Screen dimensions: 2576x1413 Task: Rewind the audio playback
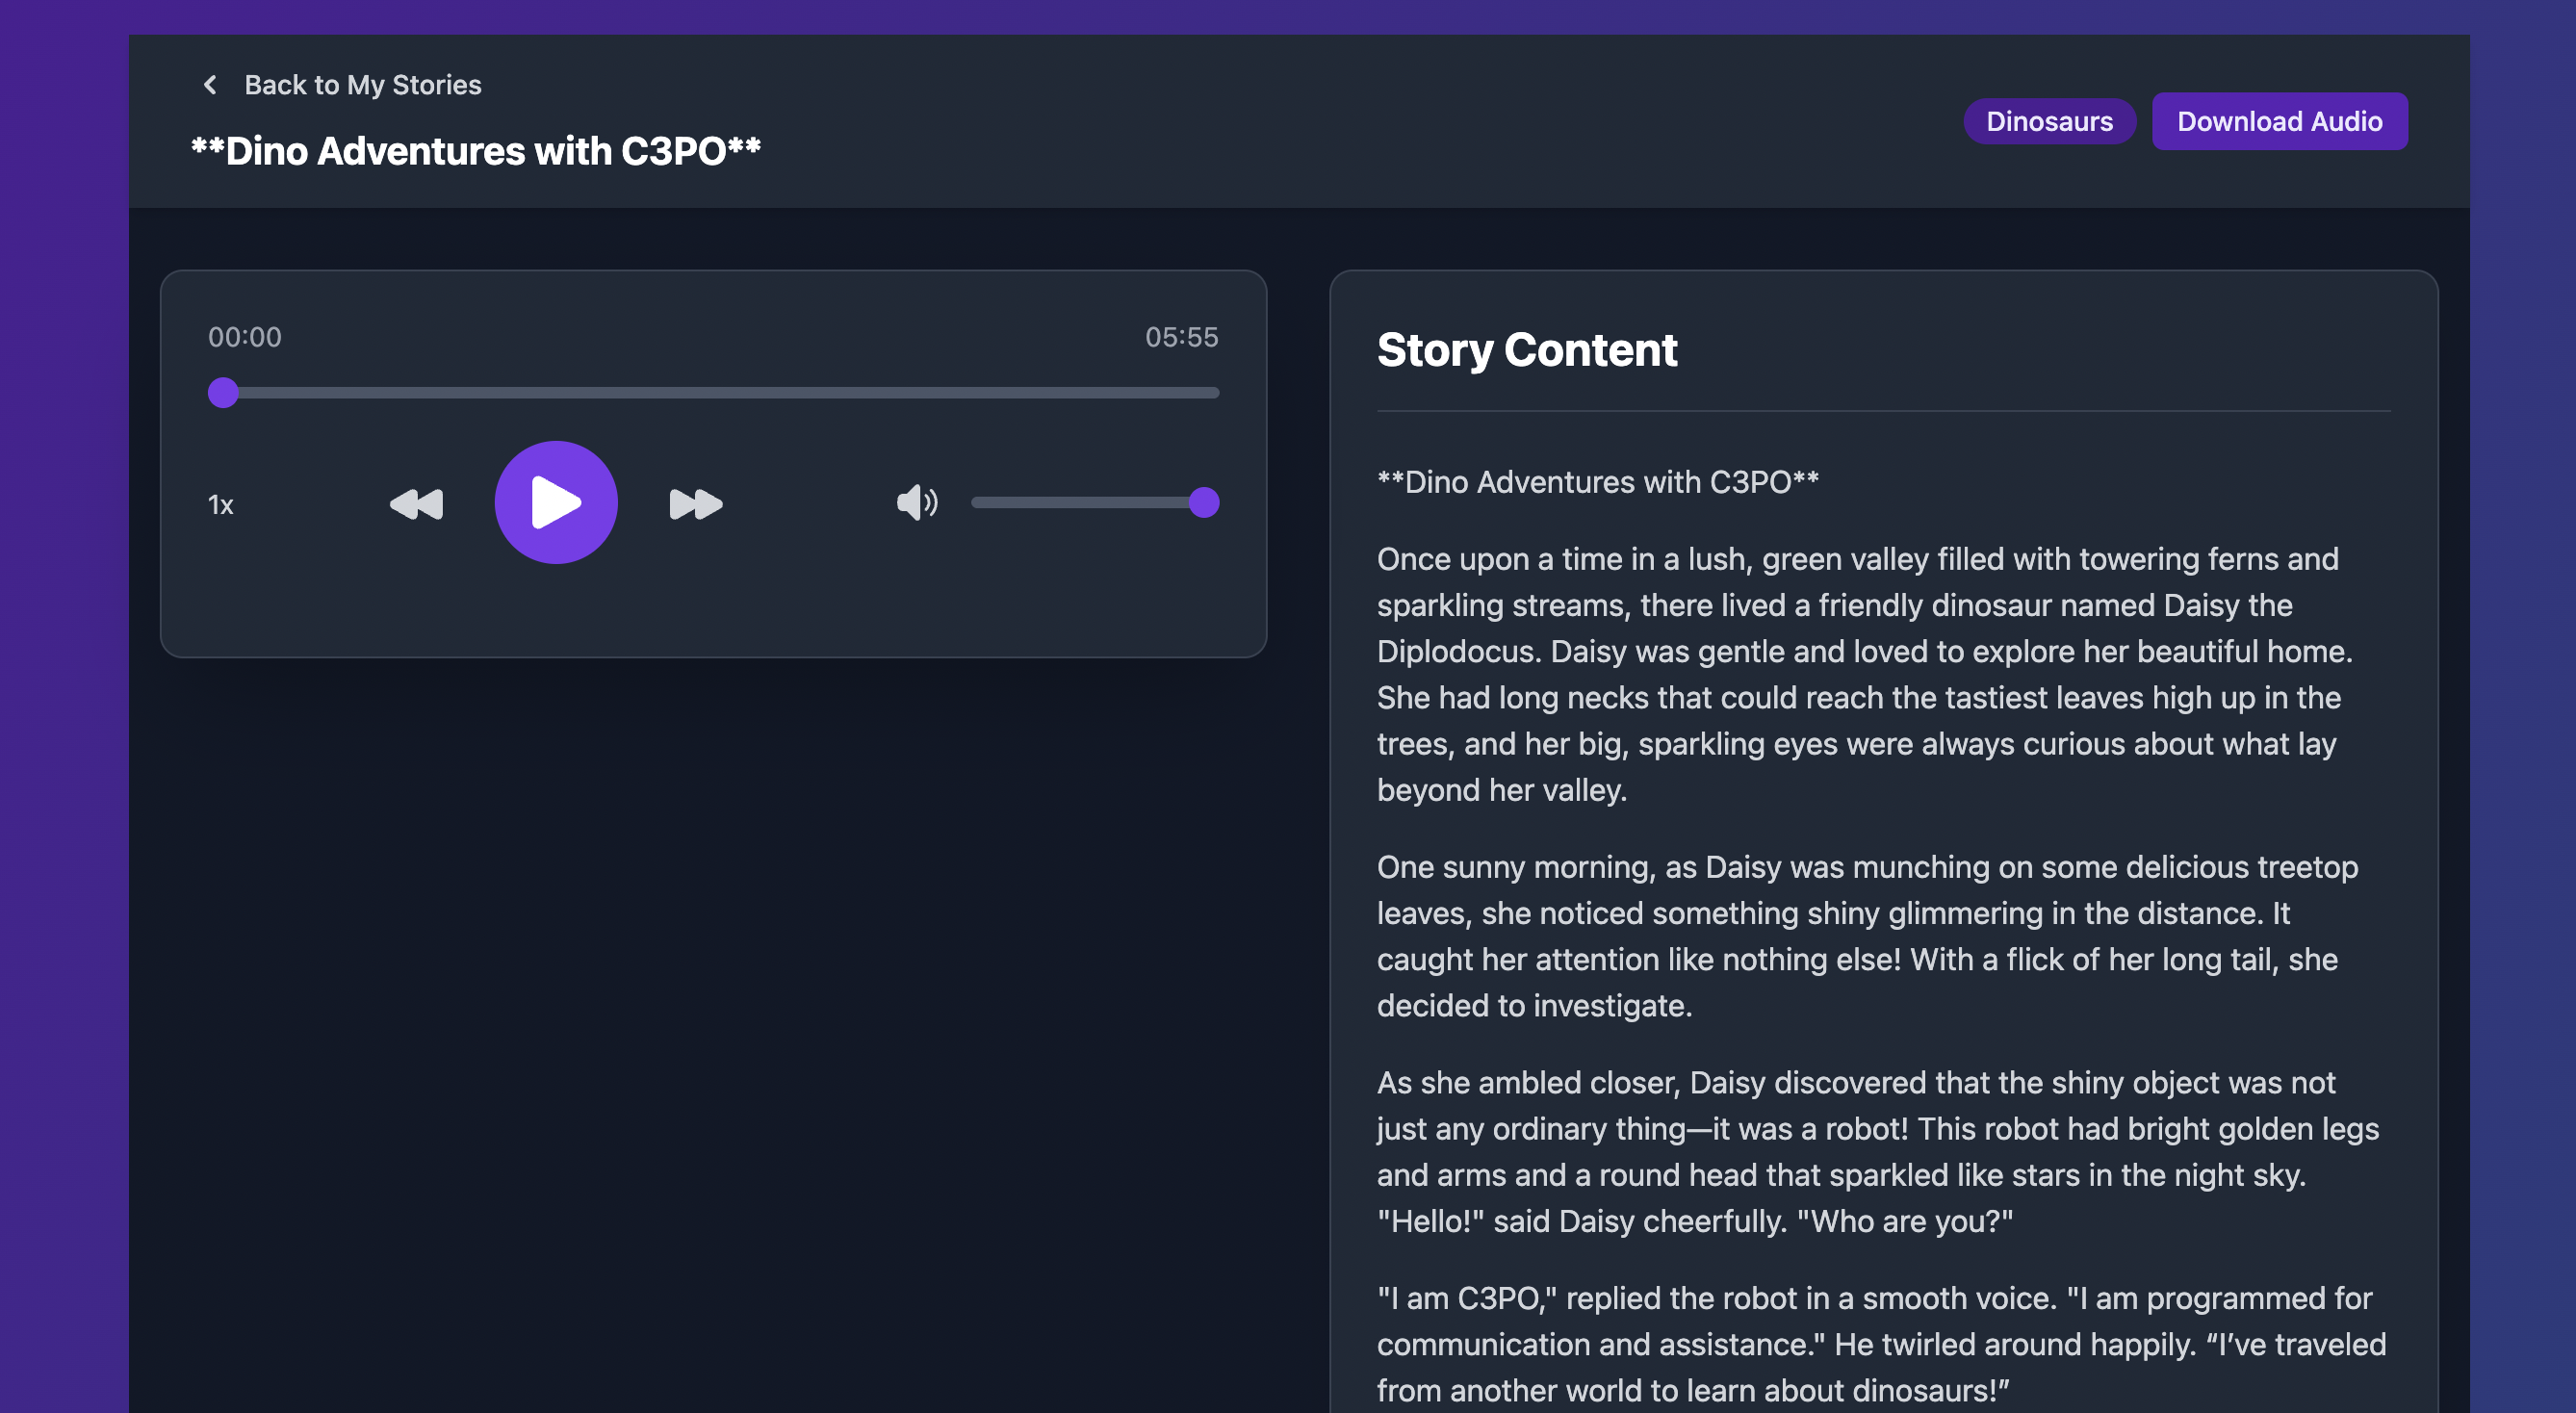[x=416, y=504]
